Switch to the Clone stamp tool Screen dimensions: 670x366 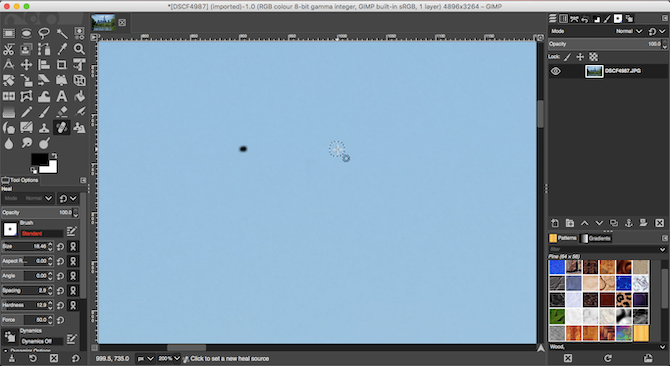[44, 128]
